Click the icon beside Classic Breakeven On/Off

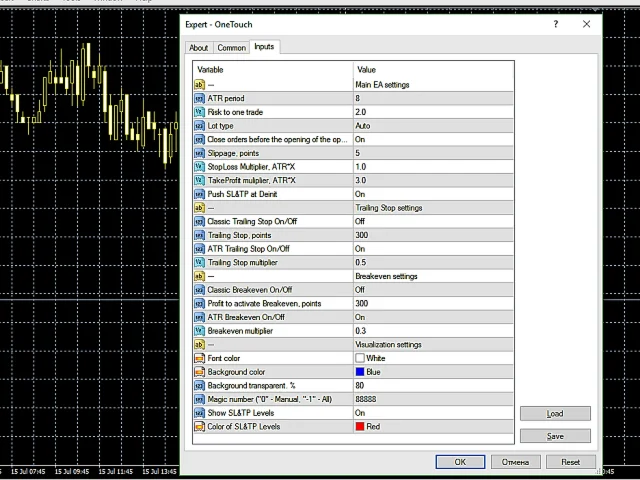(199, 290)
